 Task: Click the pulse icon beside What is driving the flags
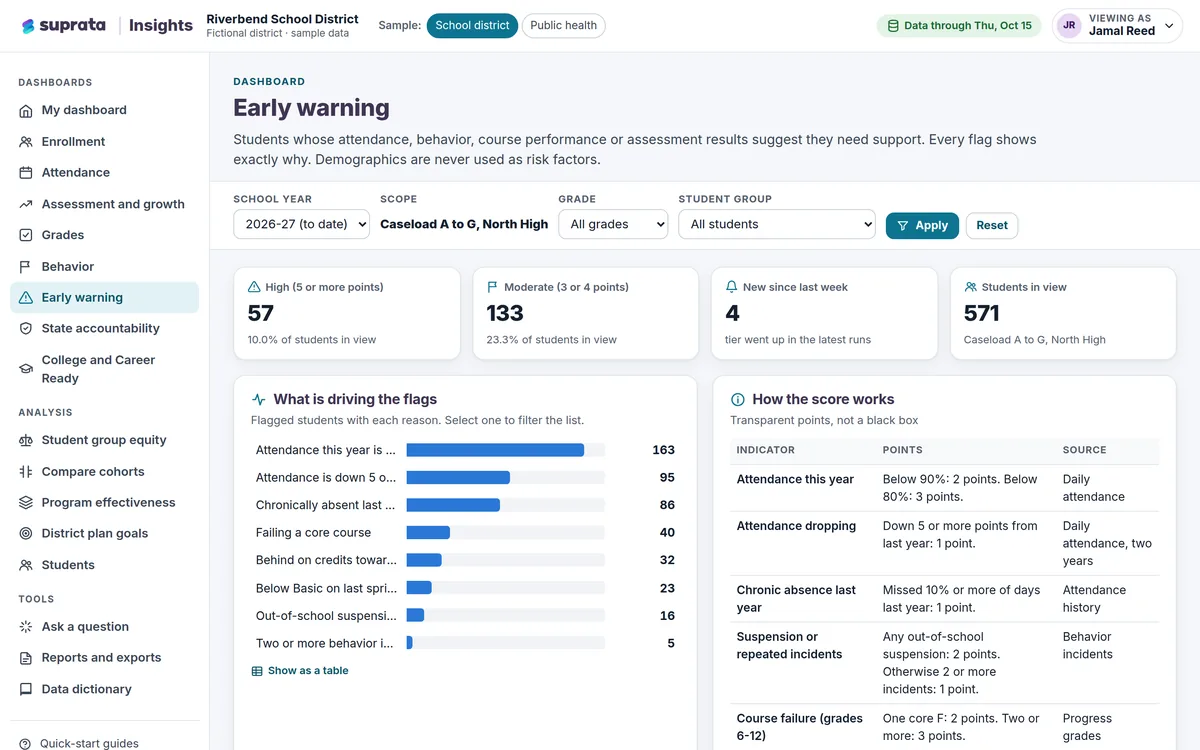point(259,399)
